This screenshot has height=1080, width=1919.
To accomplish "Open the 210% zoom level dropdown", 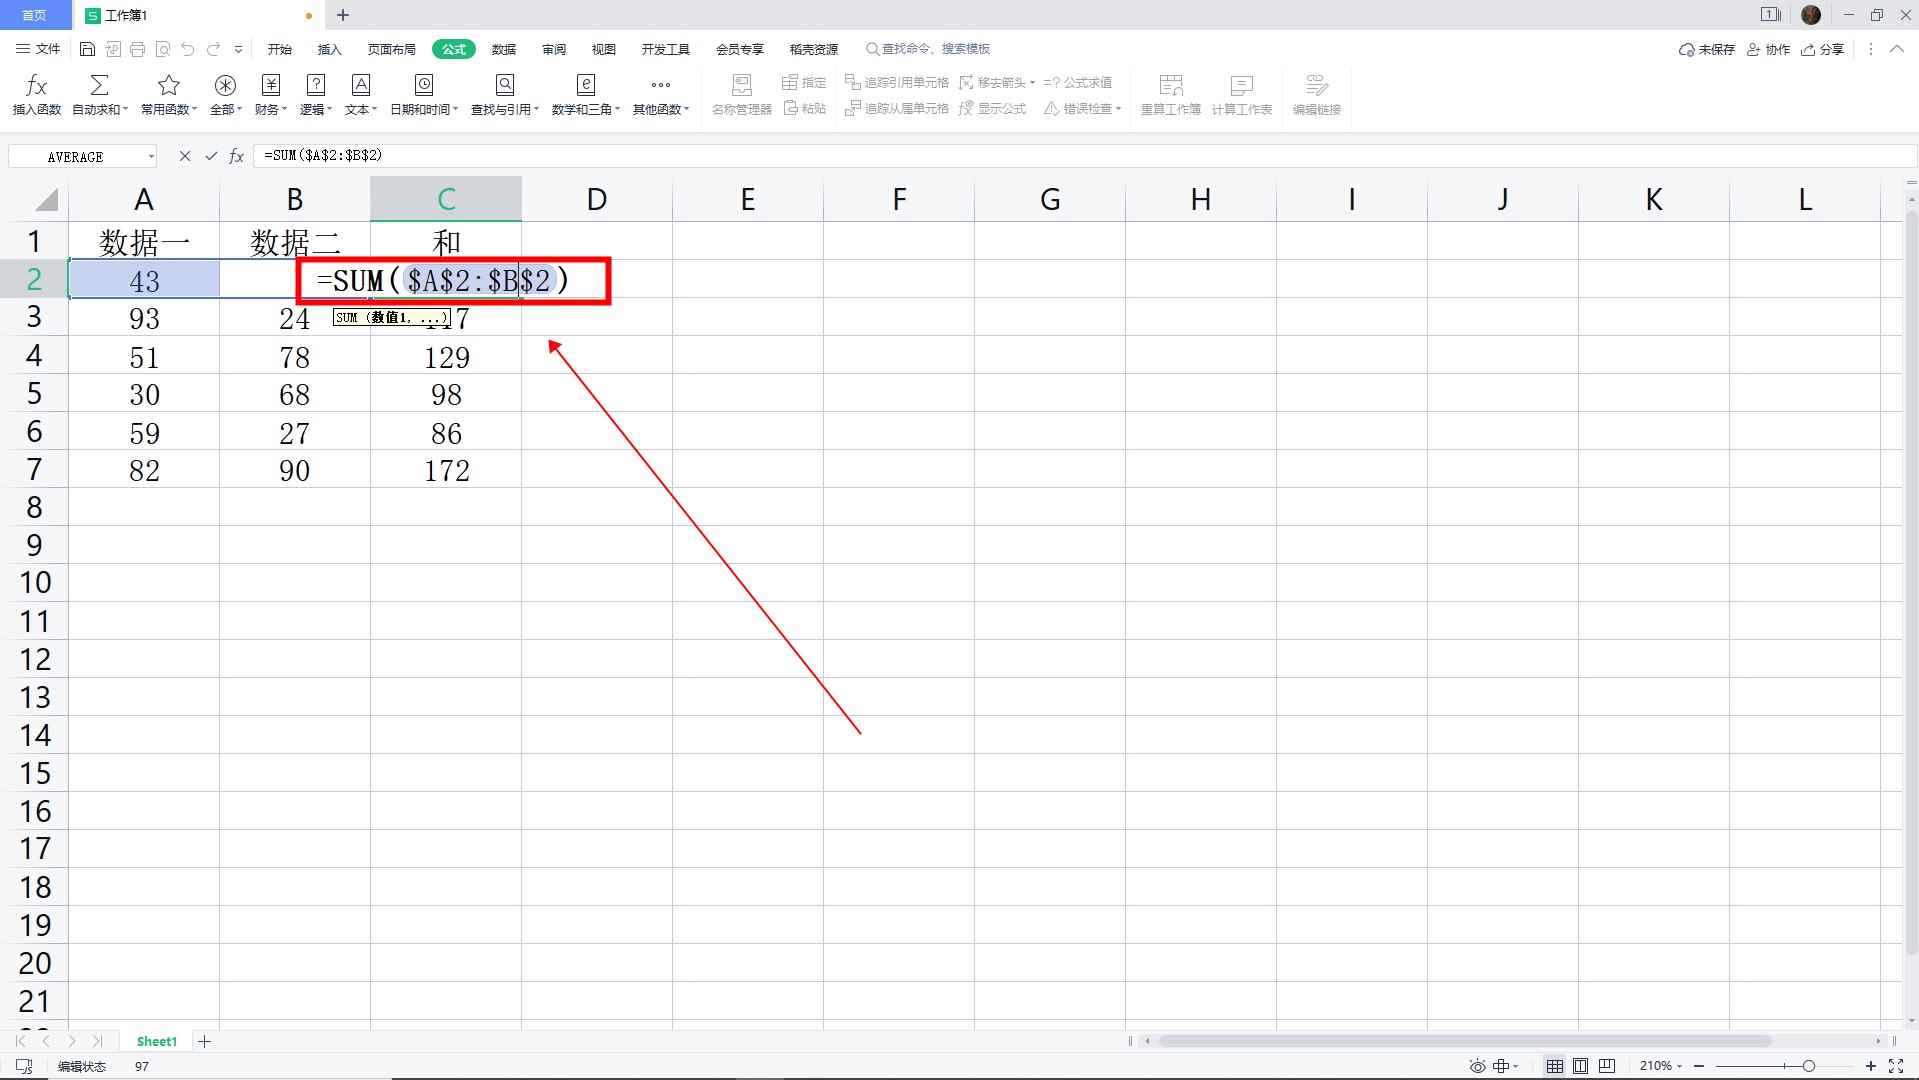I will point(1661,1066).
